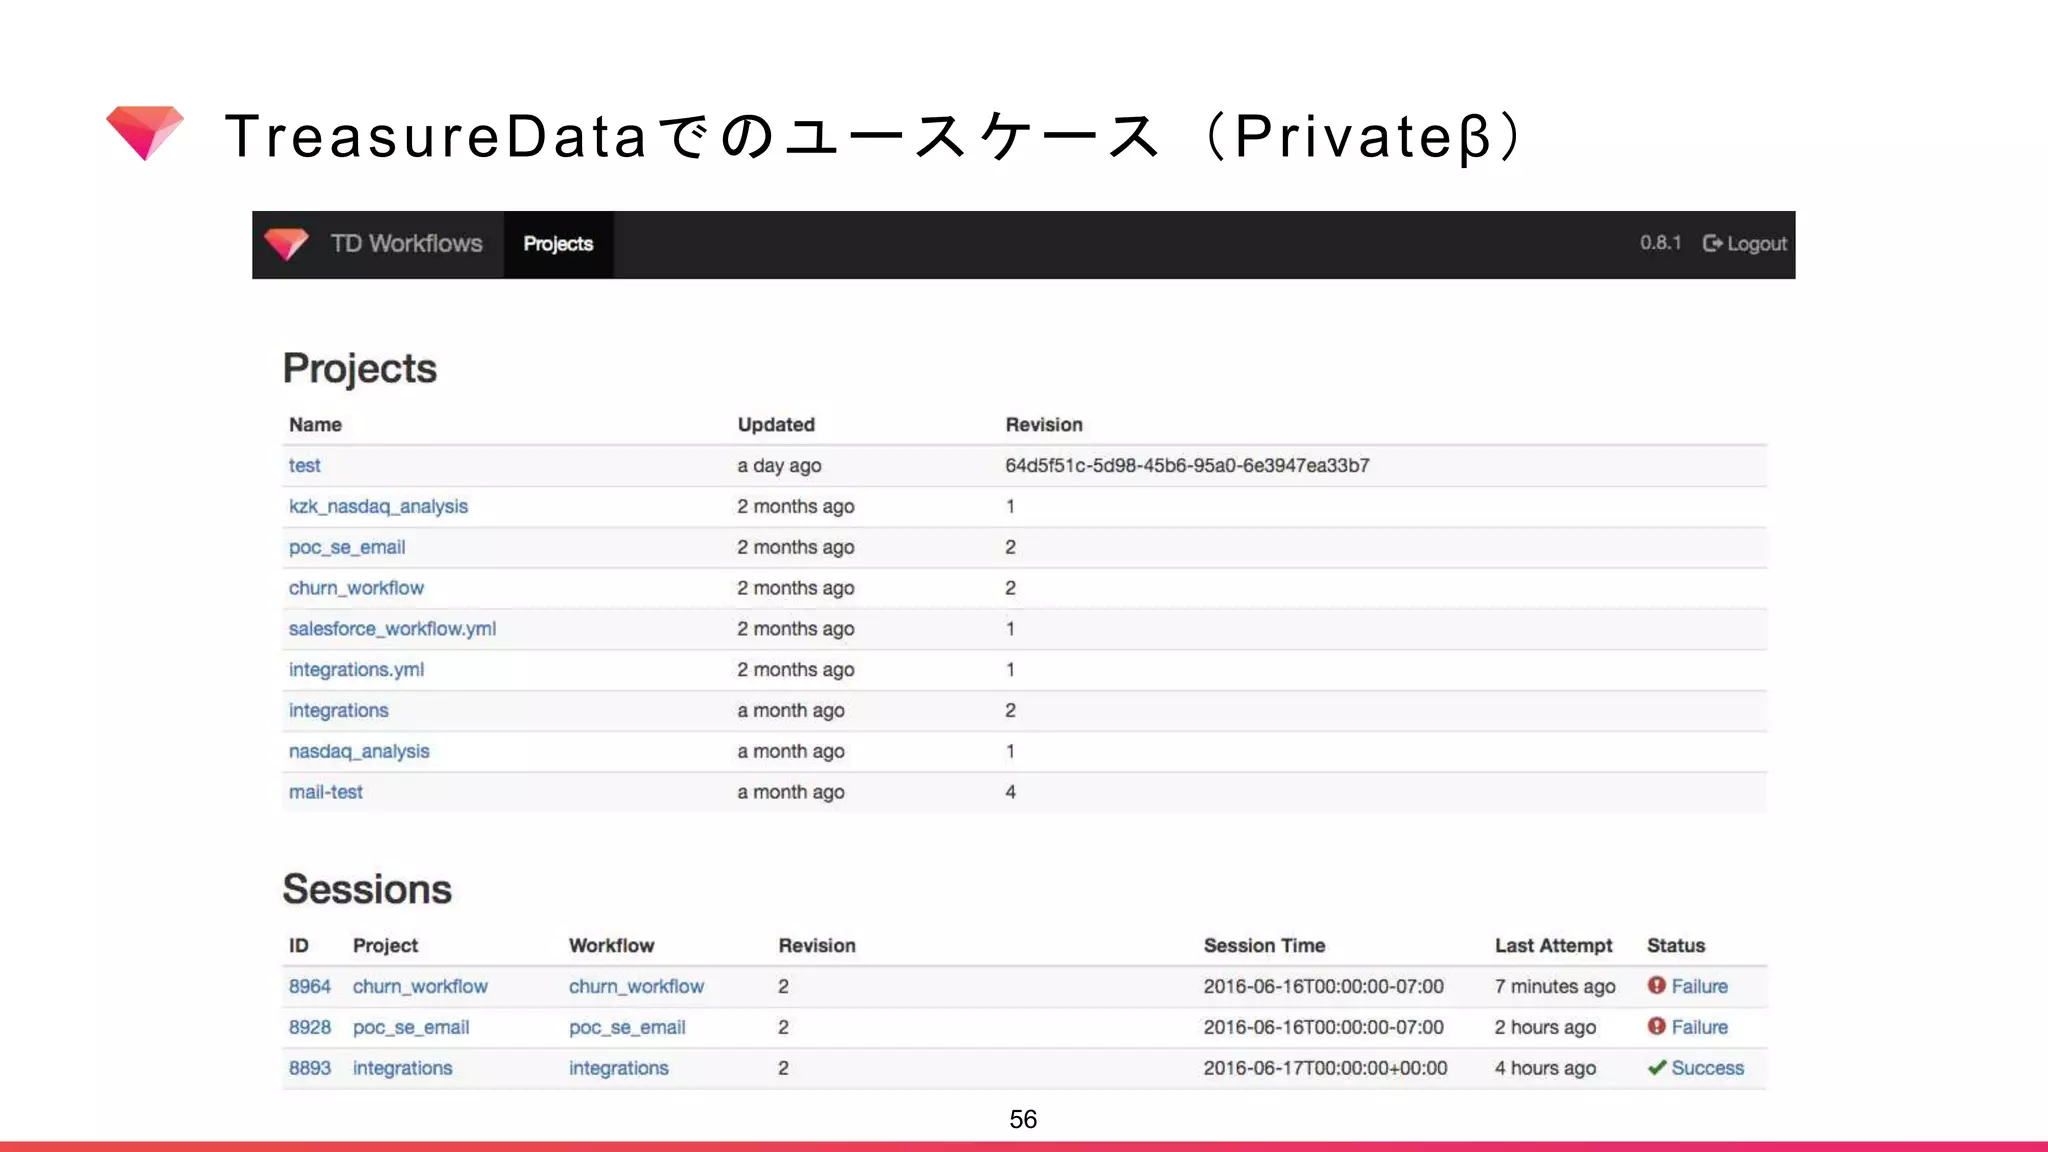Click the ID column header in Sessions

[x=298, y=946]
